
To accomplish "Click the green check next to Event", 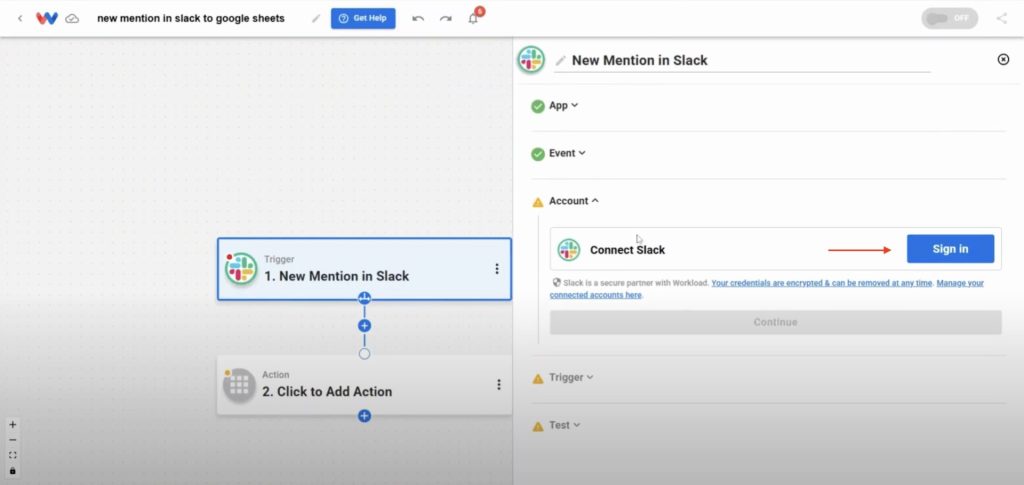I will (538, 154).
